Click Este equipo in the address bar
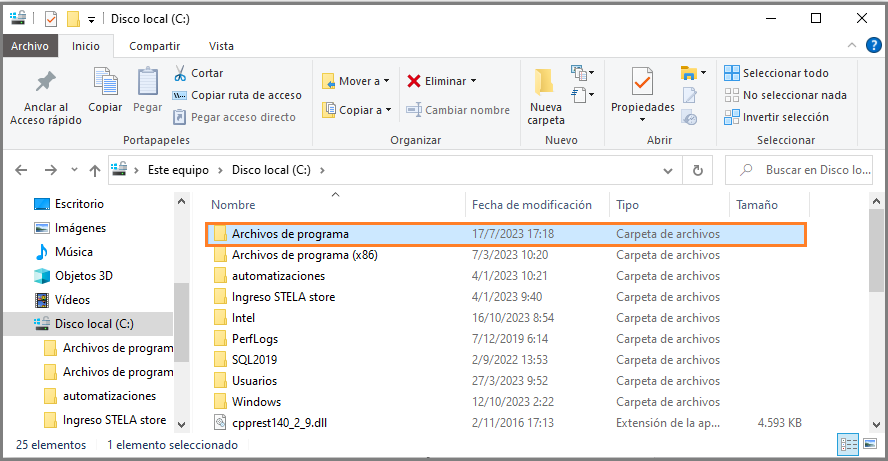Screen dimensions: 888x461 [x=178, y=170]
